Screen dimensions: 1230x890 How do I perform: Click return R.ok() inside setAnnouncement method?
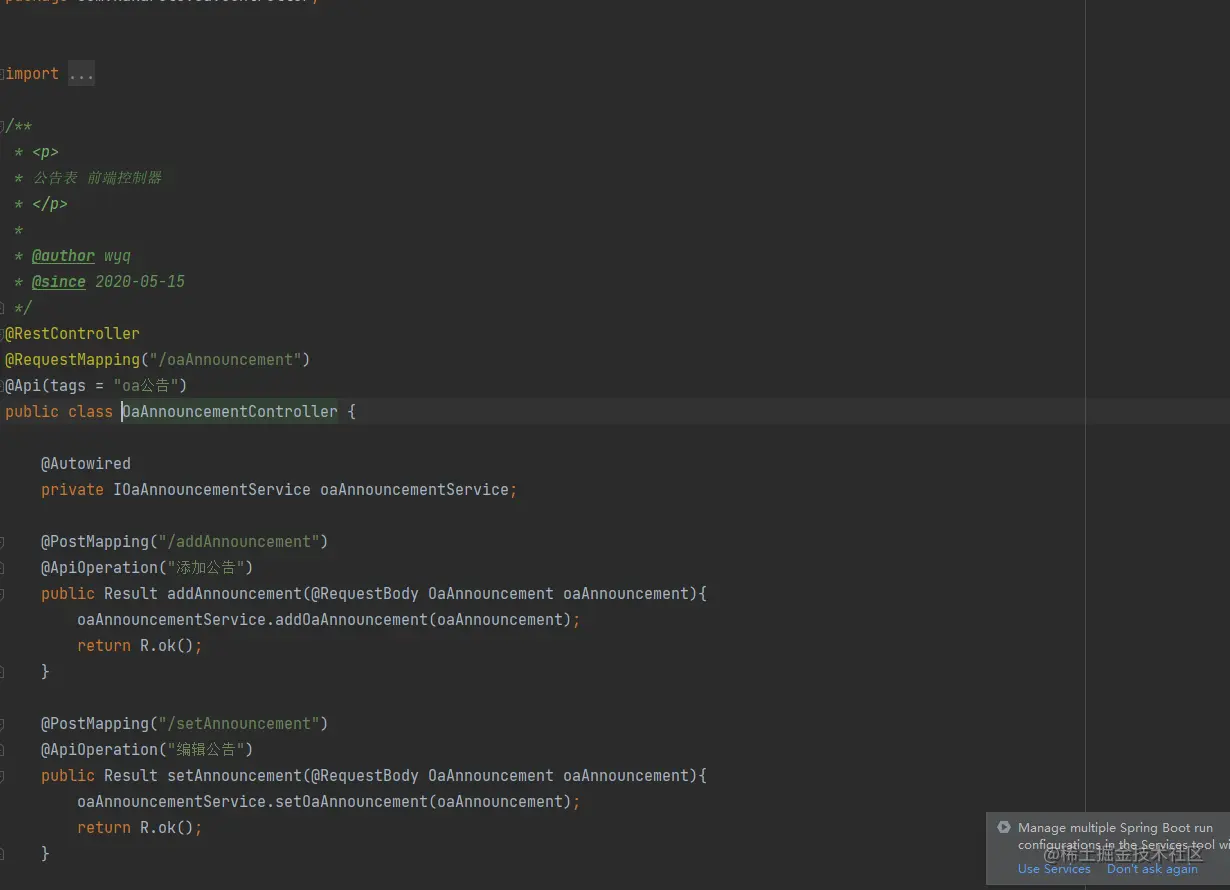click(140, 828)
